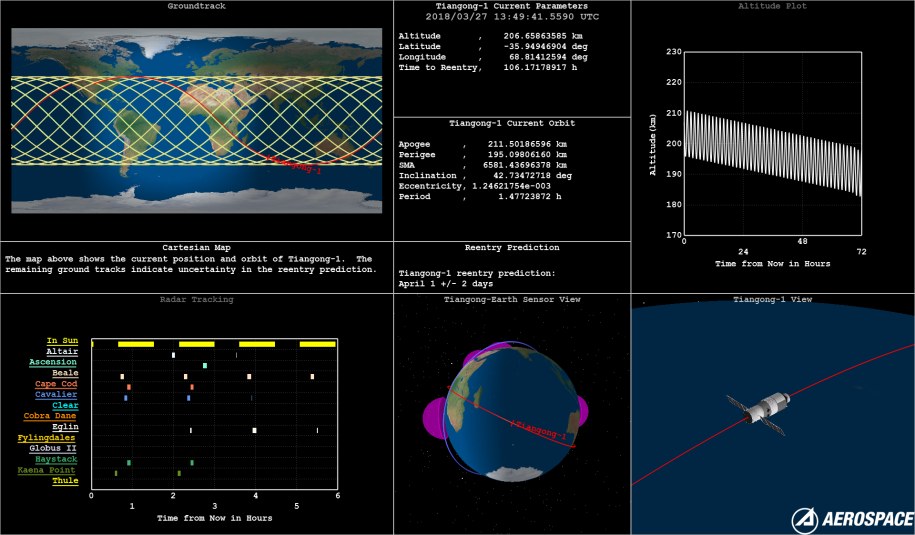Select the In Sun label
The image size is (915, 535).
point(62,341)
